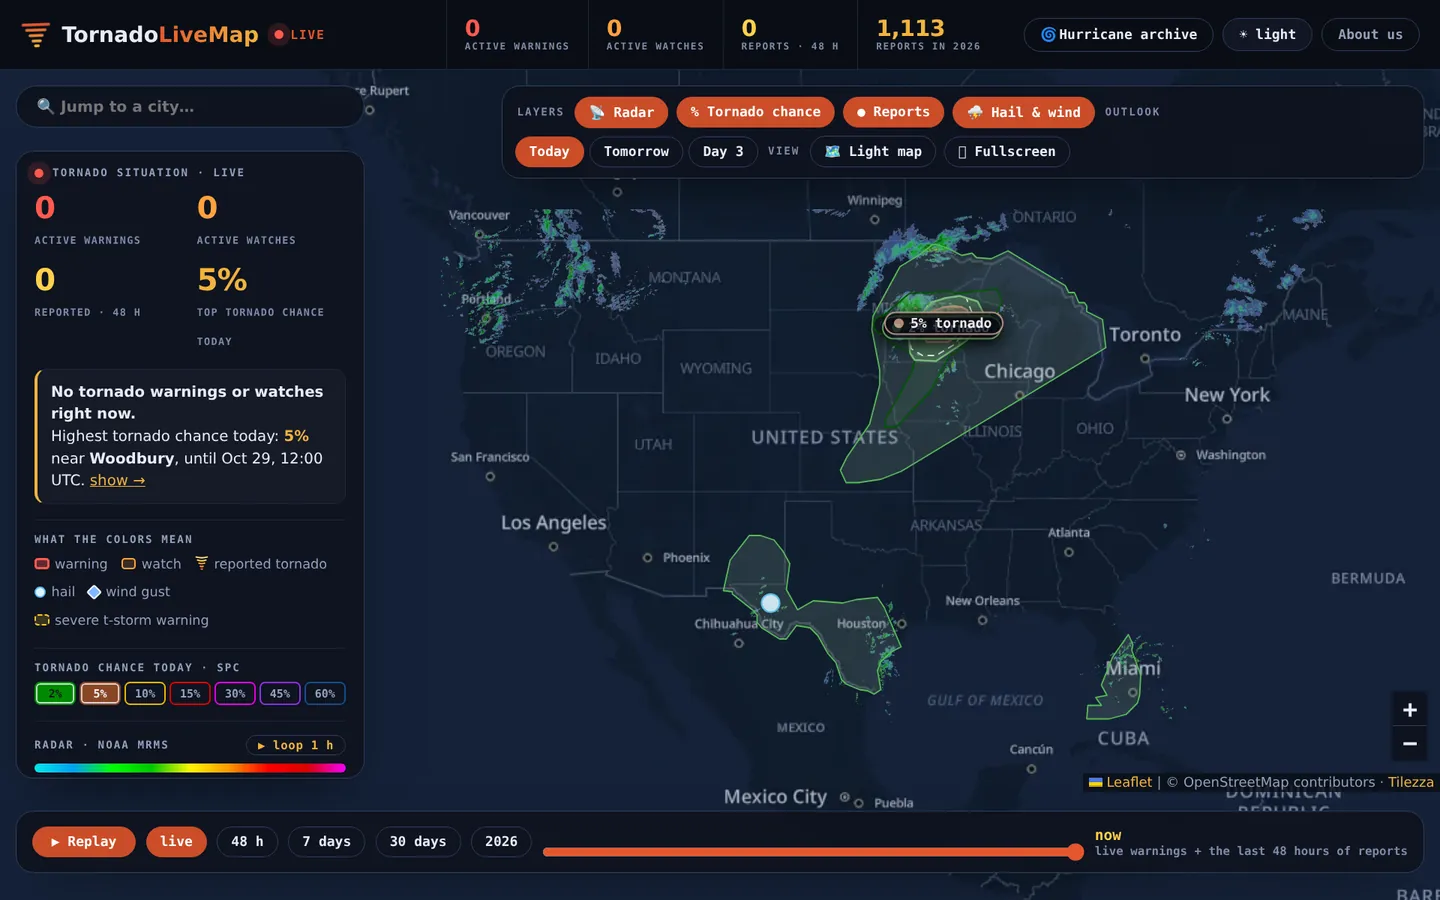Image resolution: width=1440 pixels, height=900 pixels.
Task: Click the 5% tornado chance swatch
Action: pyautogui.click(x=100, y=693)
